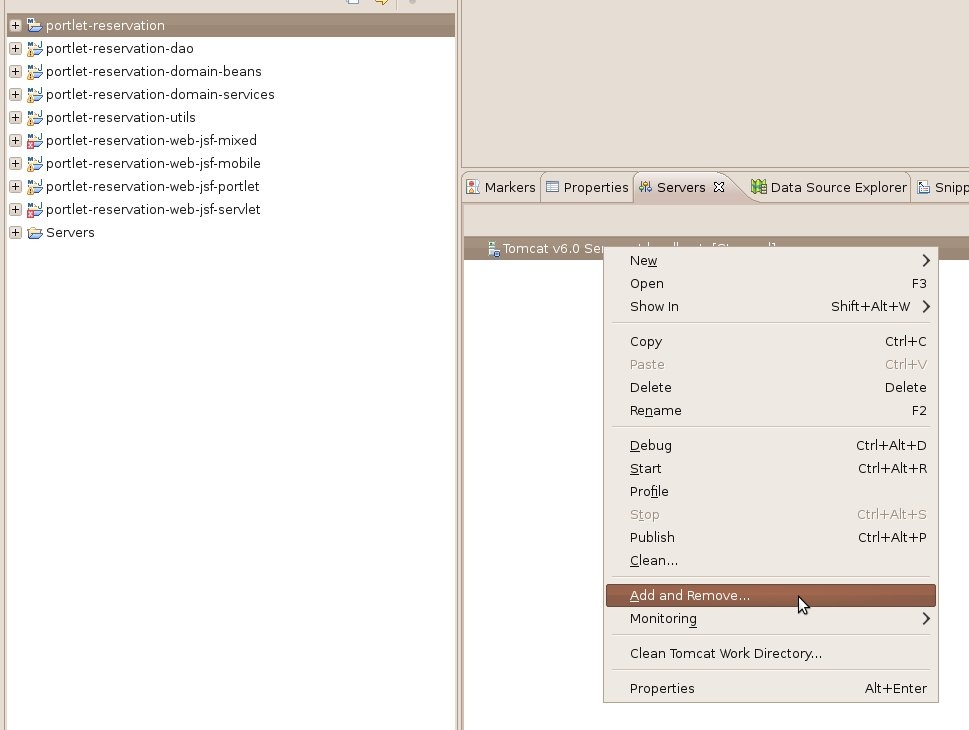Select Start in the context menu
Image resolution: width=969 pixels, height=730 pixels.
pyautogui.click(x=646, y=469)
